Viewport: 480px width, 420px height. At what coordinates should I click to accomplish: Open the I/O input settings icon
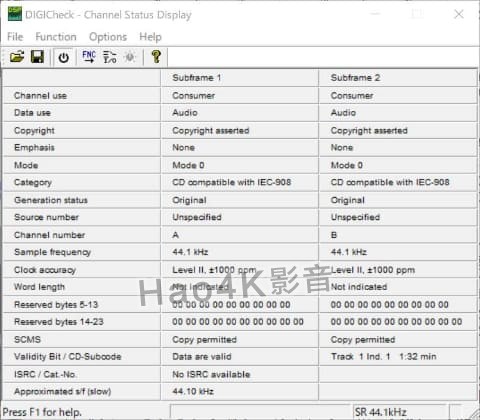109,57
